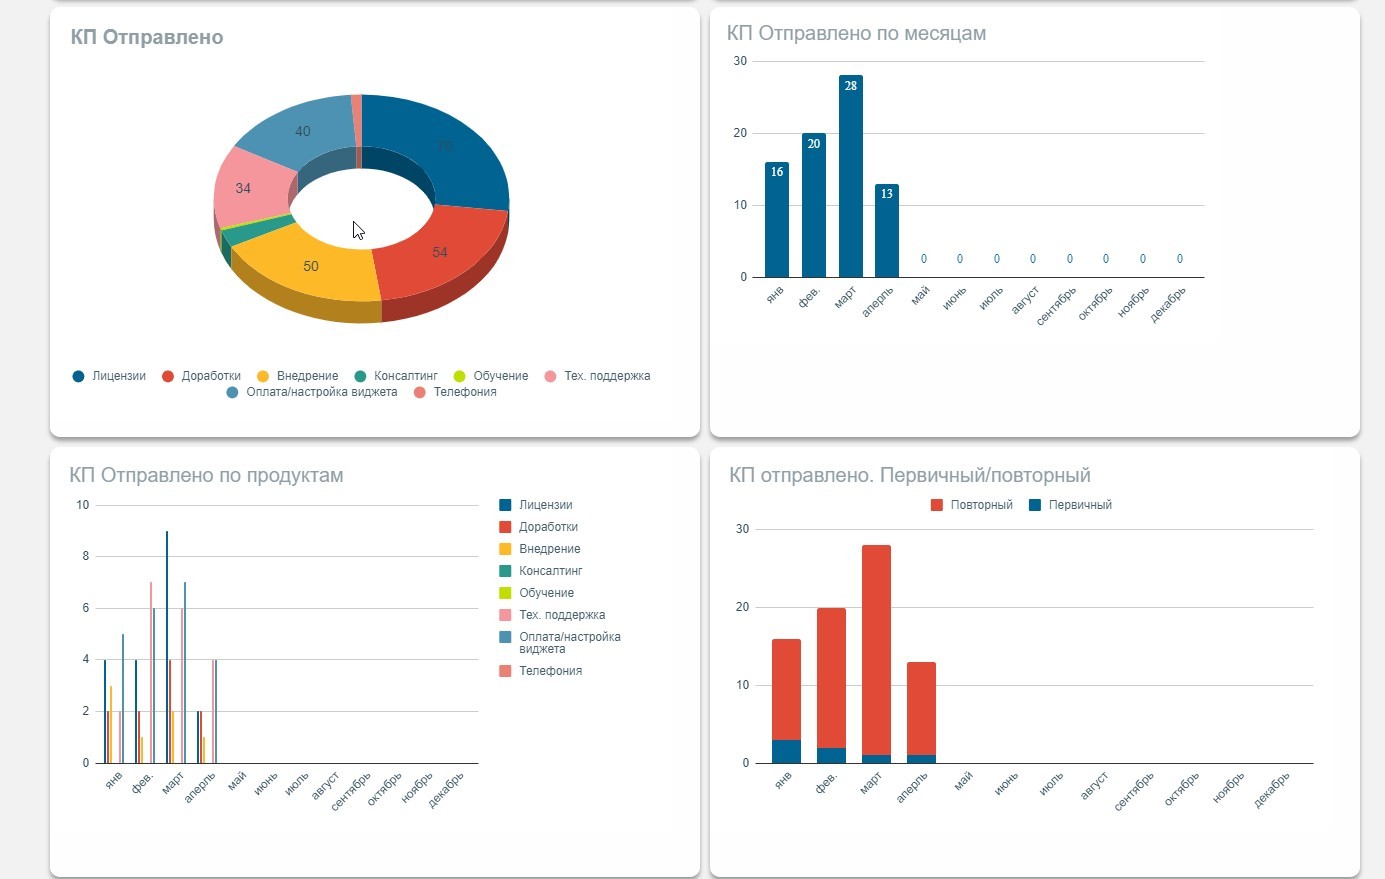Viewport: 1385px width, 879px height.
Task: Click the 'сентябрь' axis label in monthly chart
Action: (1057, 305)
